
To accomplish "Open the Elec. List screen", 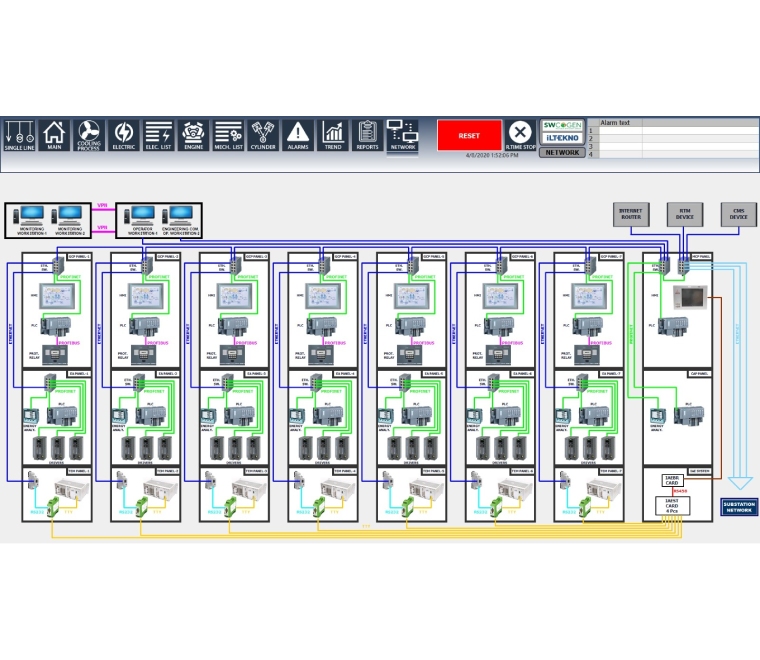I will coord(159,135).
